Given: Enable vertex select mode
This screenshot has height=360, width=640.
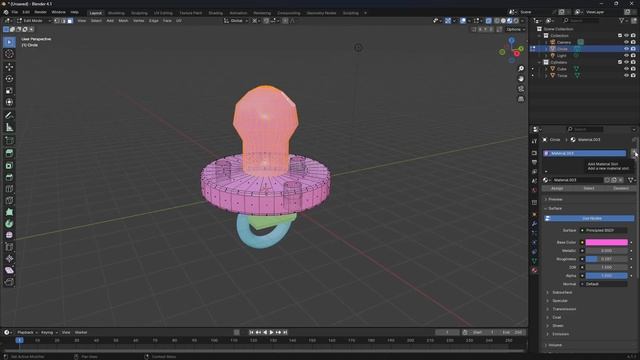Looking at the screenshot, I should coord(57,21).
